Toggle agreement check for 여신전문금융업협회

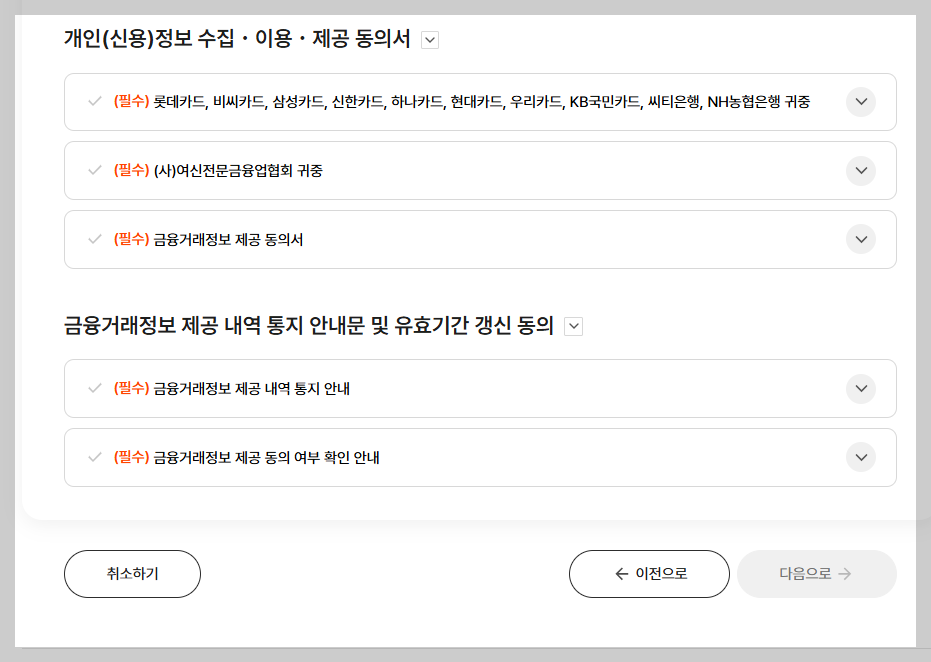[93, 170]
